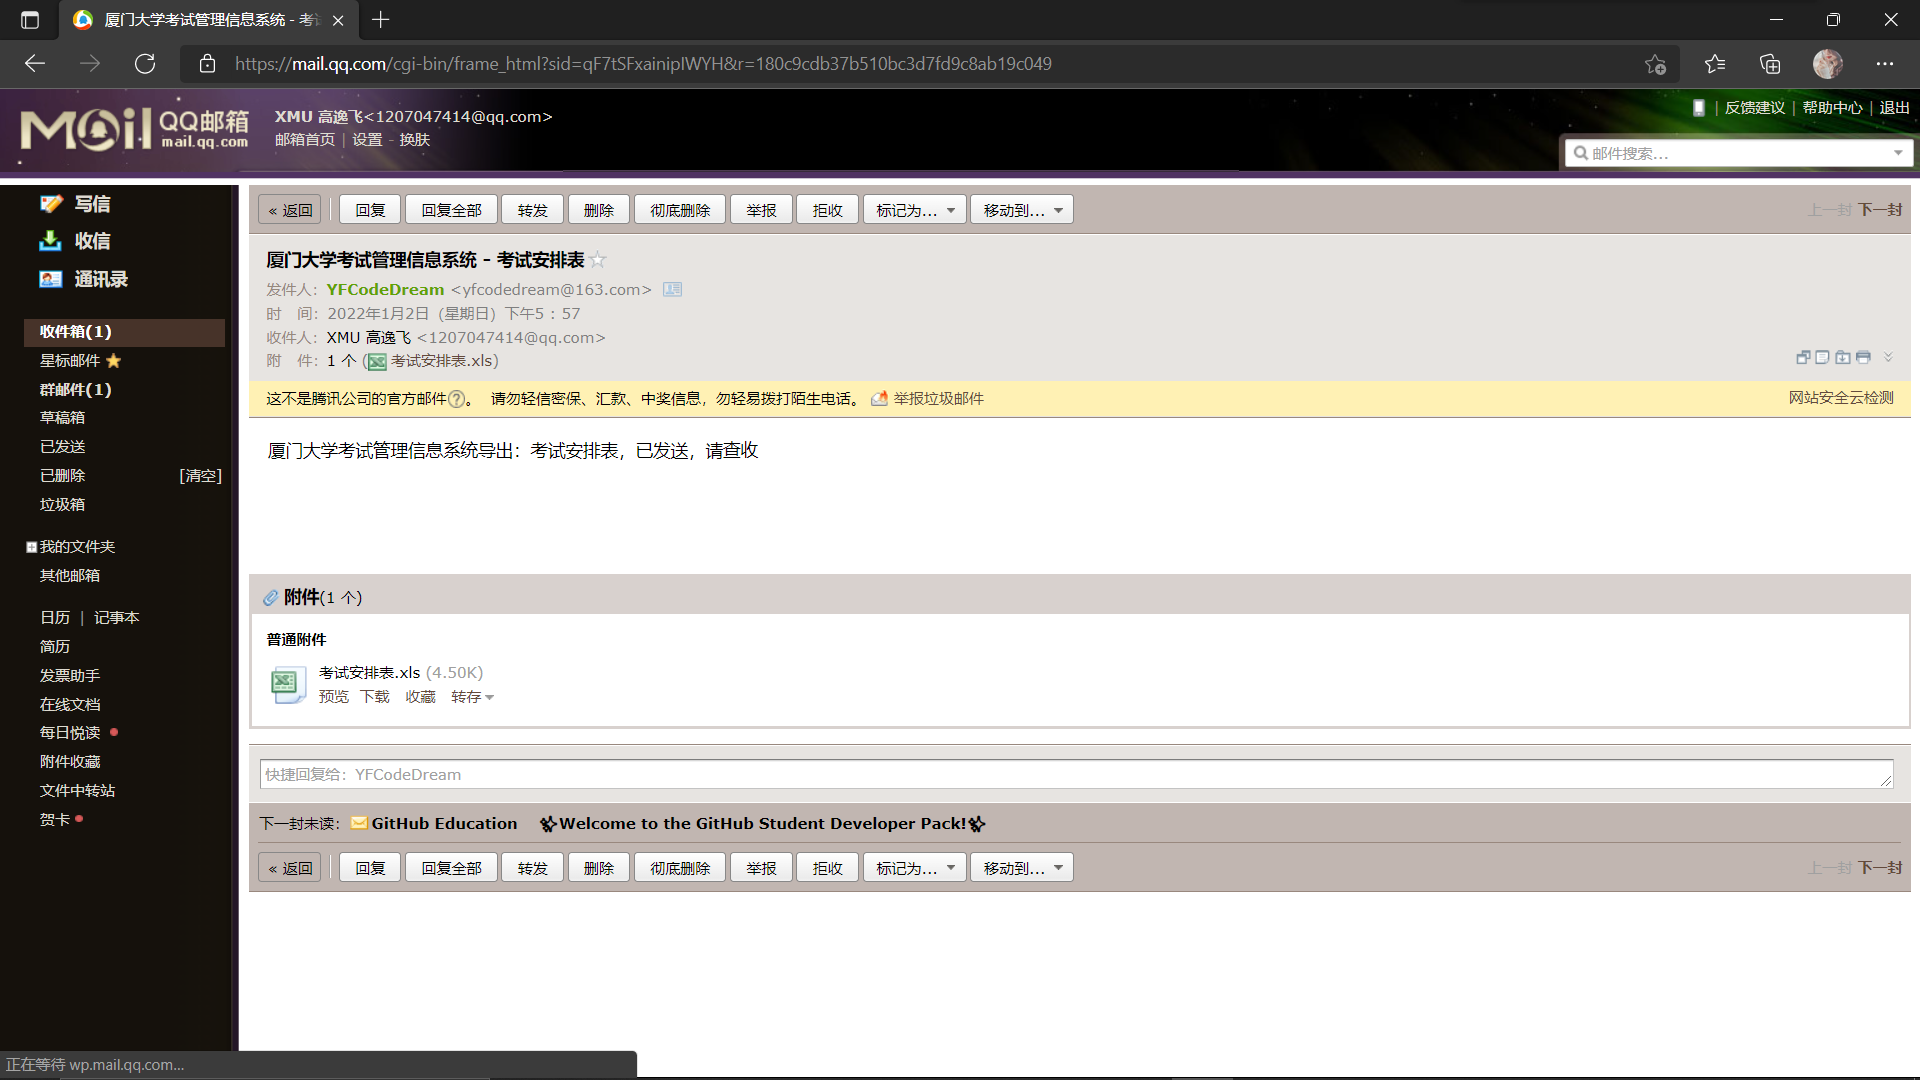Open the top 标记为... dropdown
The height and width of the screenshot is (1080, 1920).
point(914,210)
